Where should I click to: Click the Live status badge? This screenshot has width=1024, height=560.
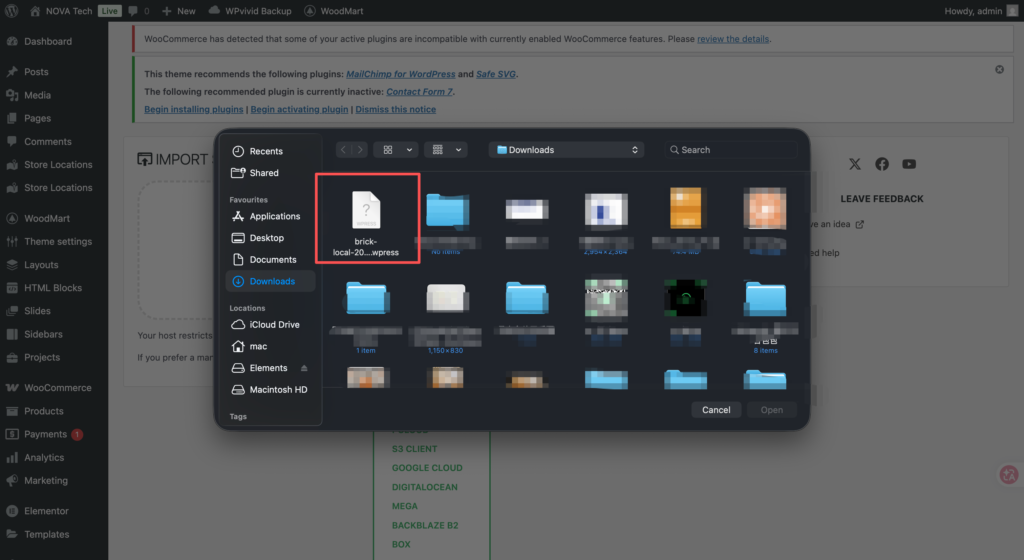(x=110, y=10)
